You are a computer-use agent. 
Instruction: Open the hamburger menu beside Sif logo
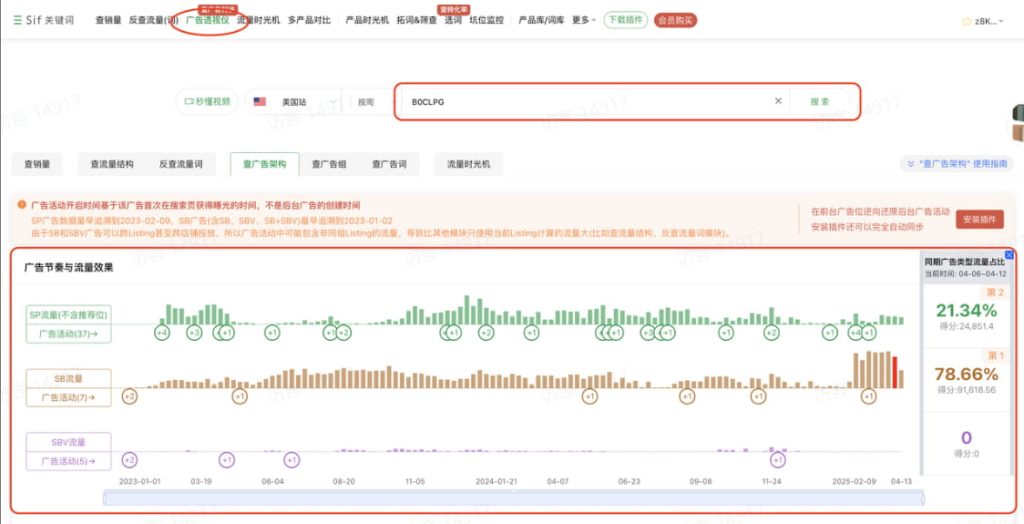pyautogui.click(x=17, y=20)
